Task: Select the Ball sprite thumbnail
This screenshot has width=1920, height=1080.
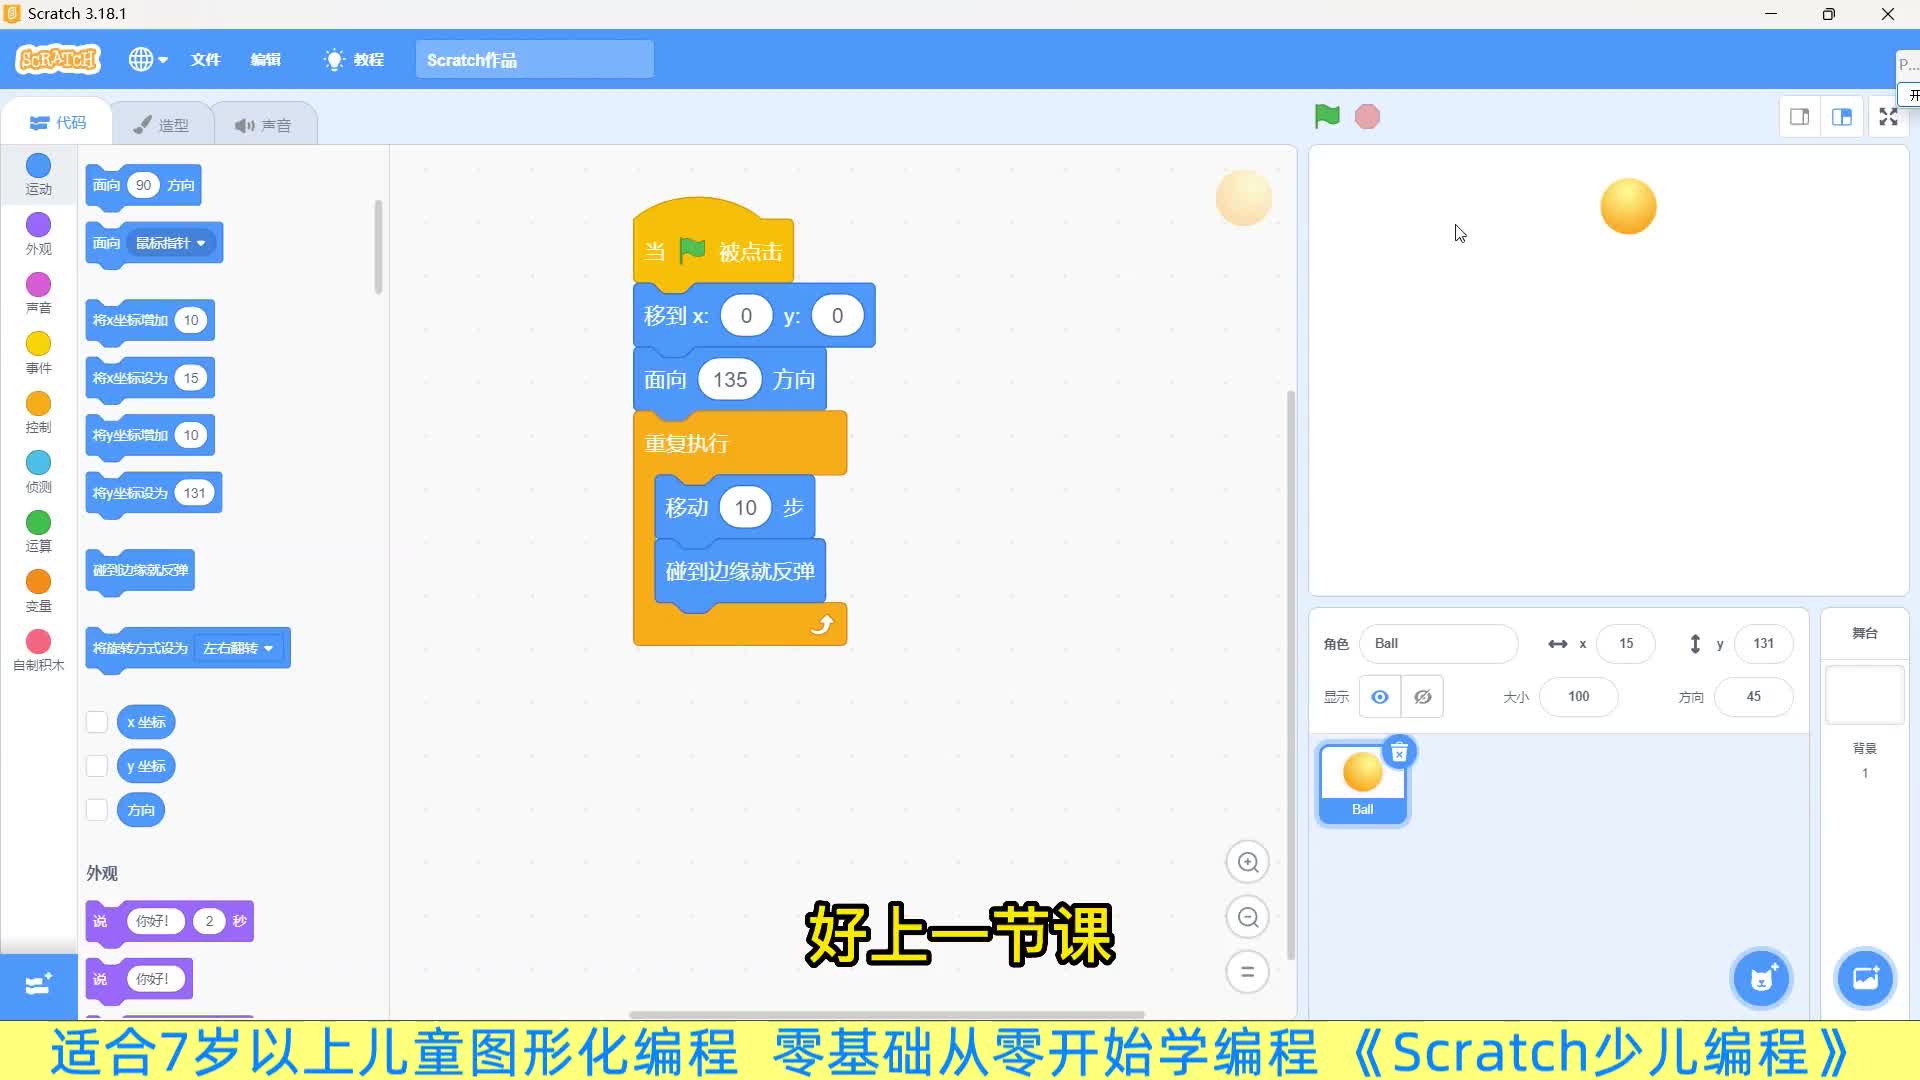Action: click(1362, 783)
